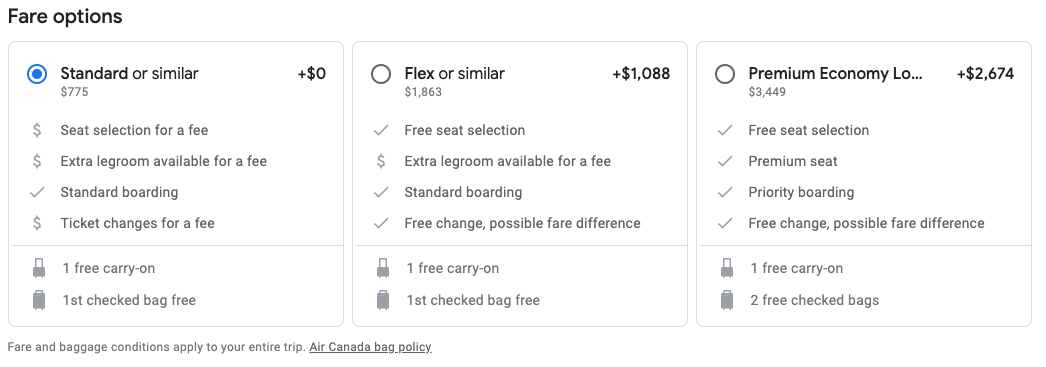Click the dollar icon beside Seat selection for a fee
Viewport: 1046px width, 367px height.
point(37,130)
